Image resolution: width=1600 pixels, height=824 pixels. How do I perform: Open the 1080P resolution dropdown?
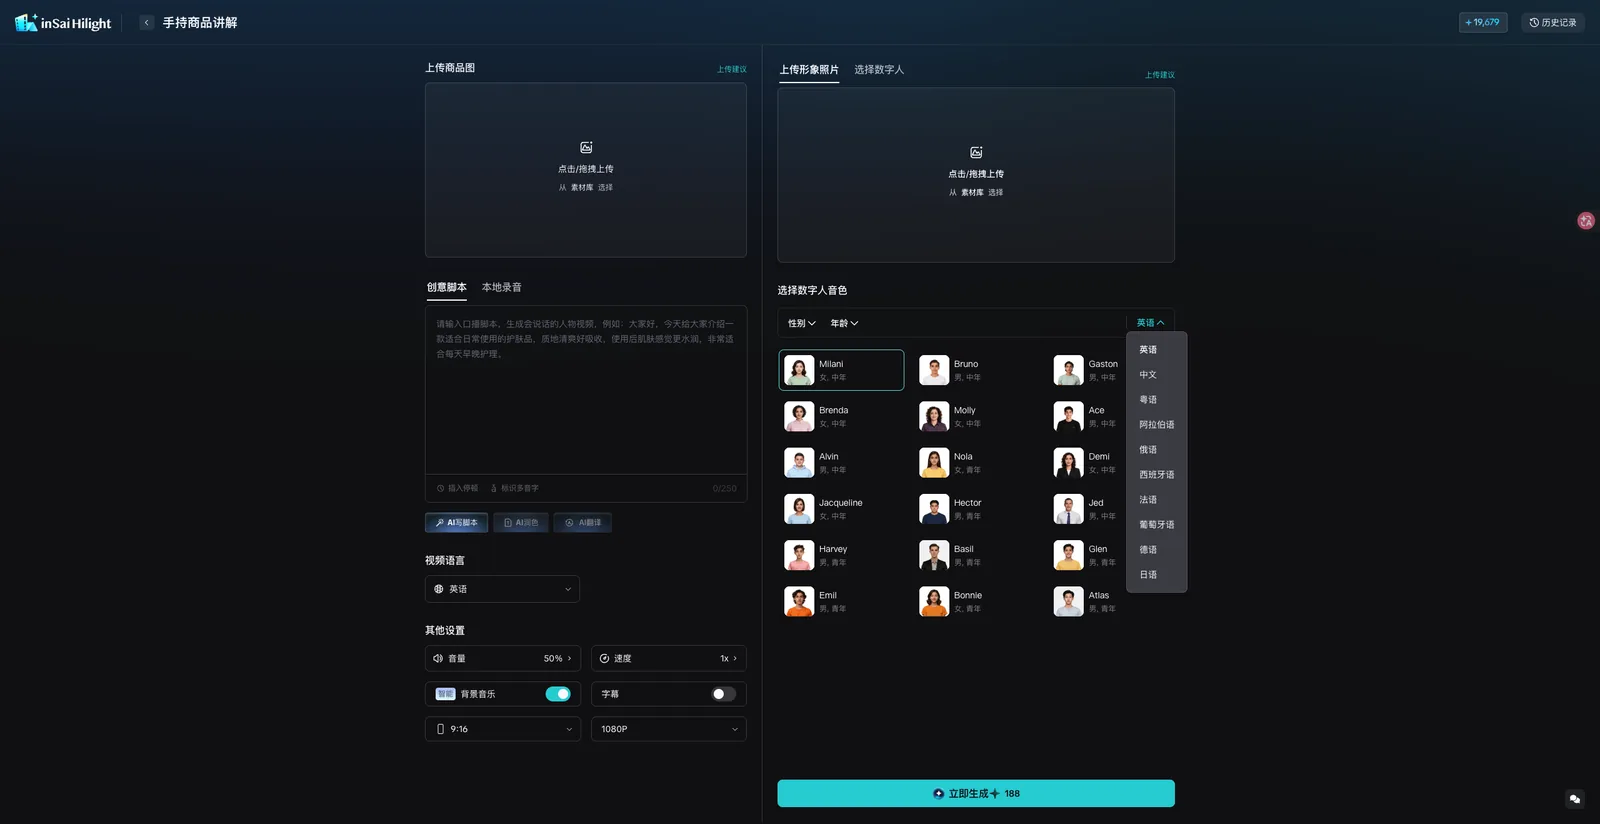[668, 729]
